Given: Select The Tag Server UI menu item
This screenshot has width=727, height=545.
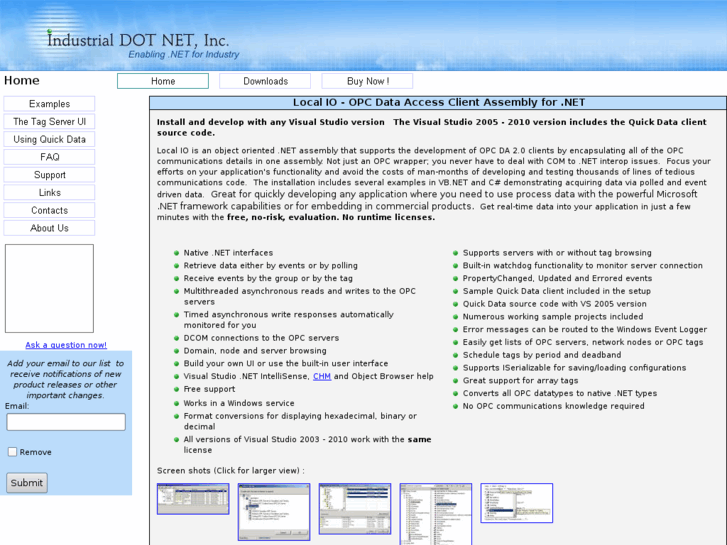Looking at the screenshot, I should pyautogui.click(x=49, y=122).
